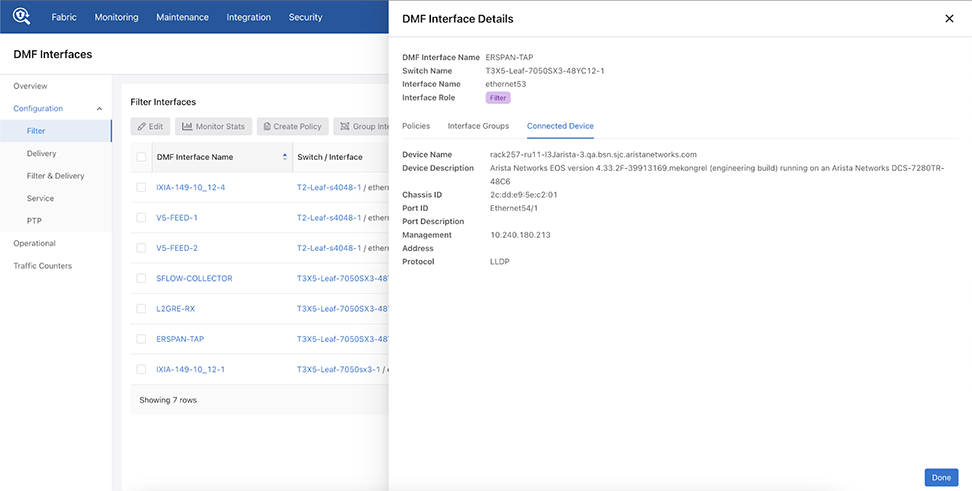Image resolution: width=972 pixels, height=491 pixels.
Task: Select Traffic Counters in the sidebar
Action: [43, 266]
